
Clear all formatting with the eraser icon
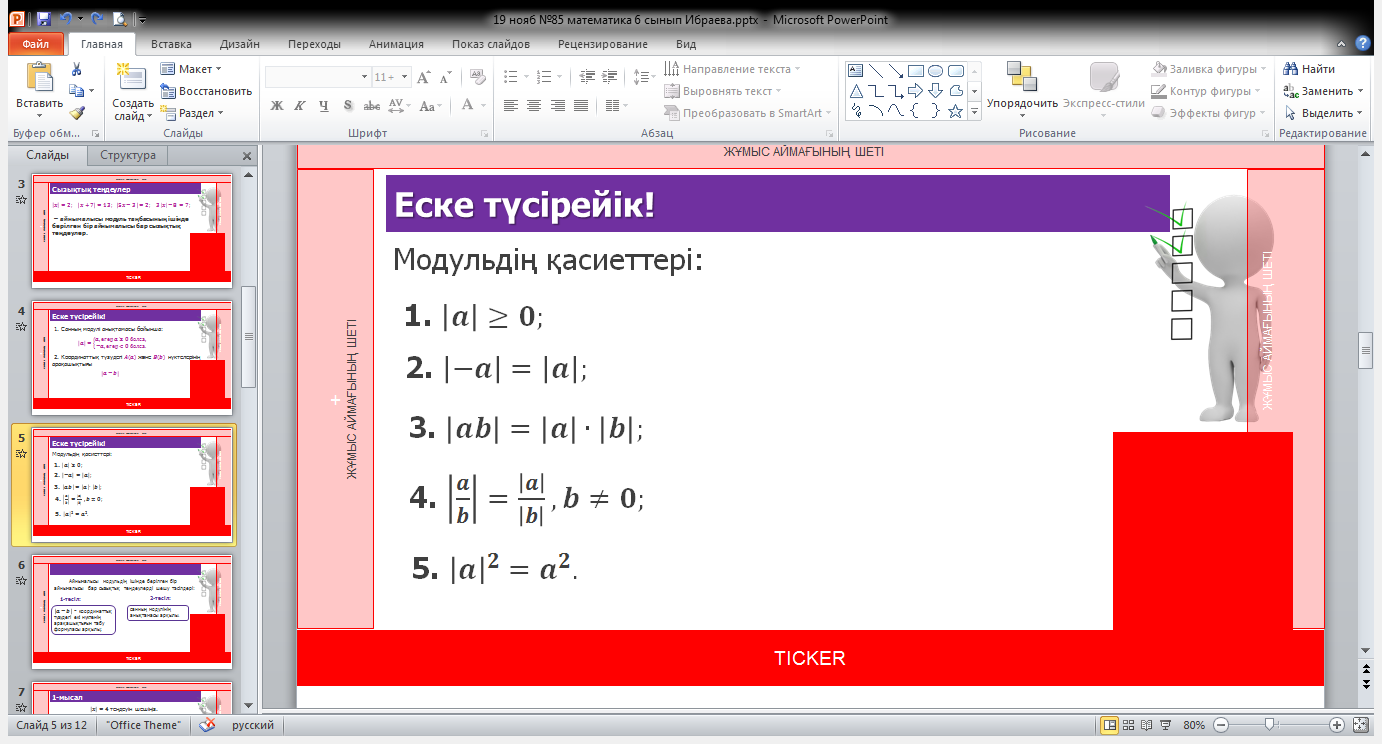pyautogui.click(x=477, y=77)
